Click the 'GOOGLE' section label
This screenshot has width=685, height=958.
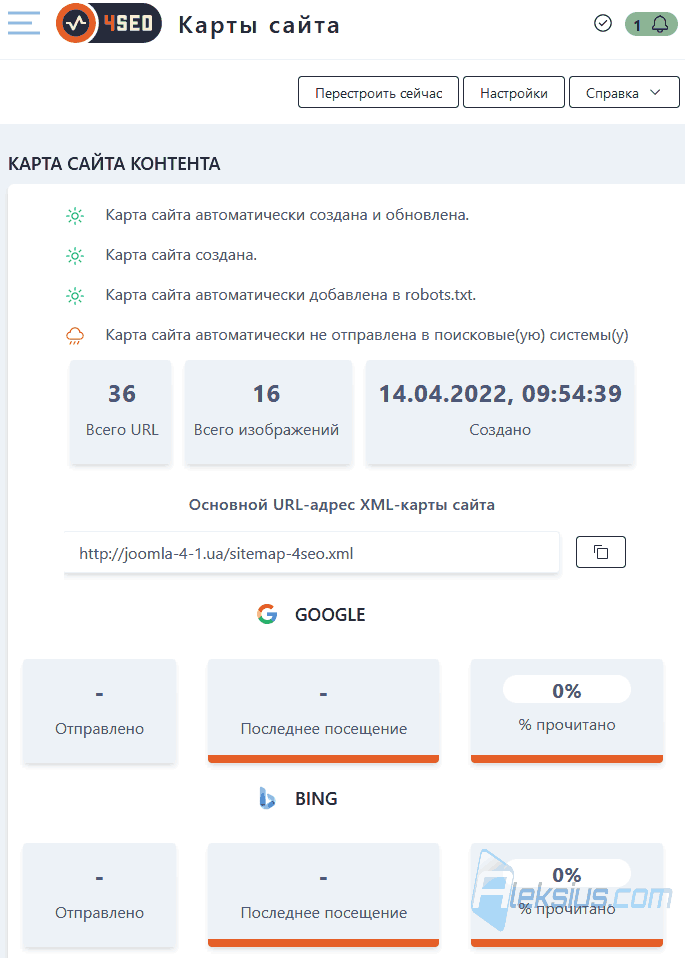(x=330, y=615)
